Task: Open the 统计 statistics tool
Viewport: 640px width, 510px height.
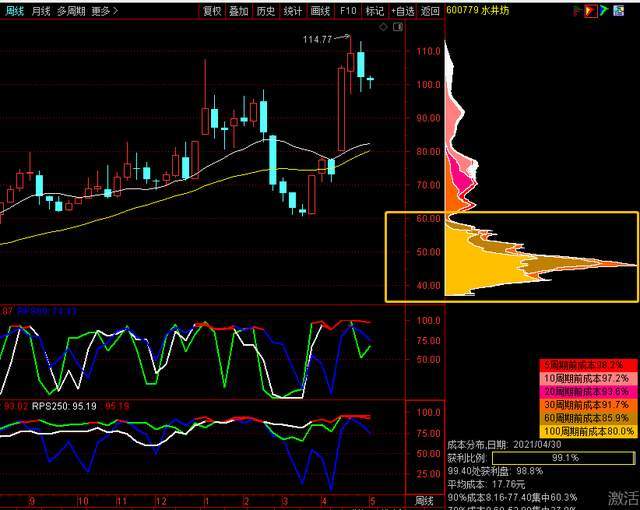Action: click(x=293, y=11)
